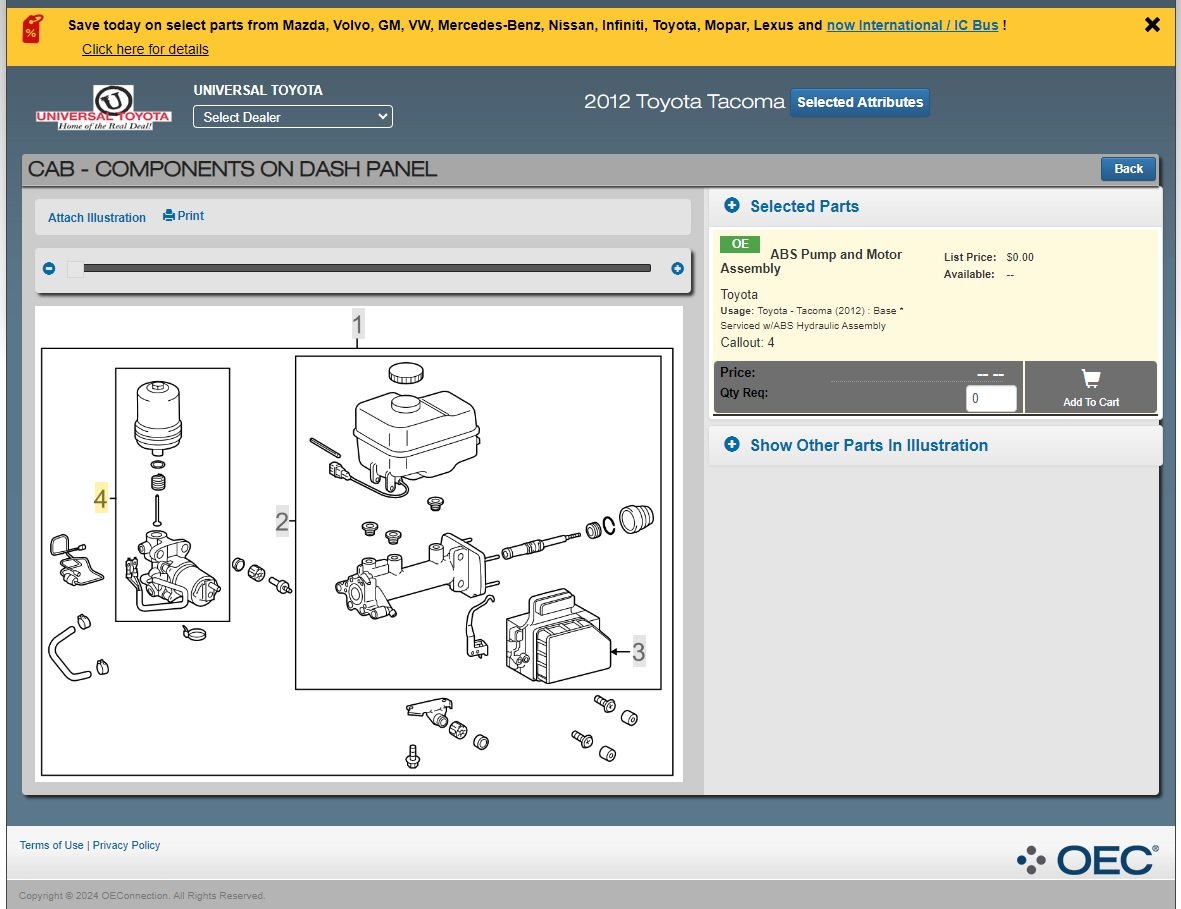Screen dimensions: 1181x909
Task: Select callout 3 in the diagram
Action: click(638, 651)
